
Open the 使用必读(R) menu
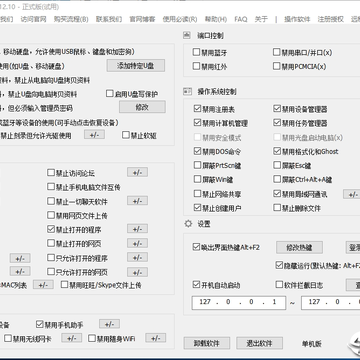coord(180,19)
